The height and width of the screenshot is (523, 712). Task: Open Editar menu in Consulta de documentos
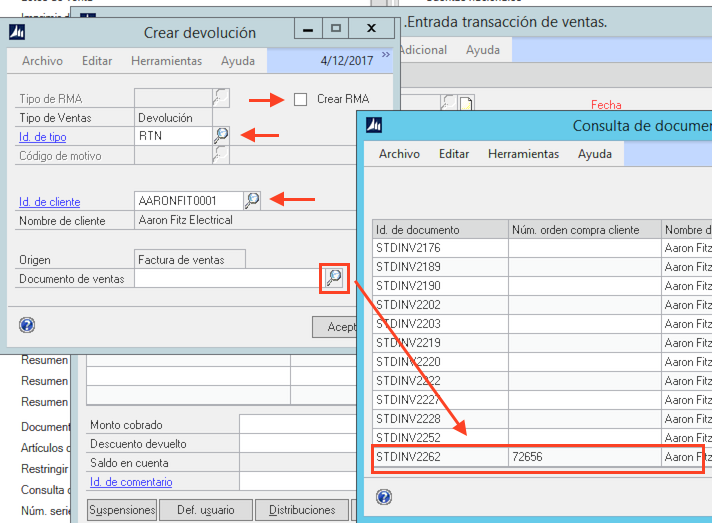454,154
